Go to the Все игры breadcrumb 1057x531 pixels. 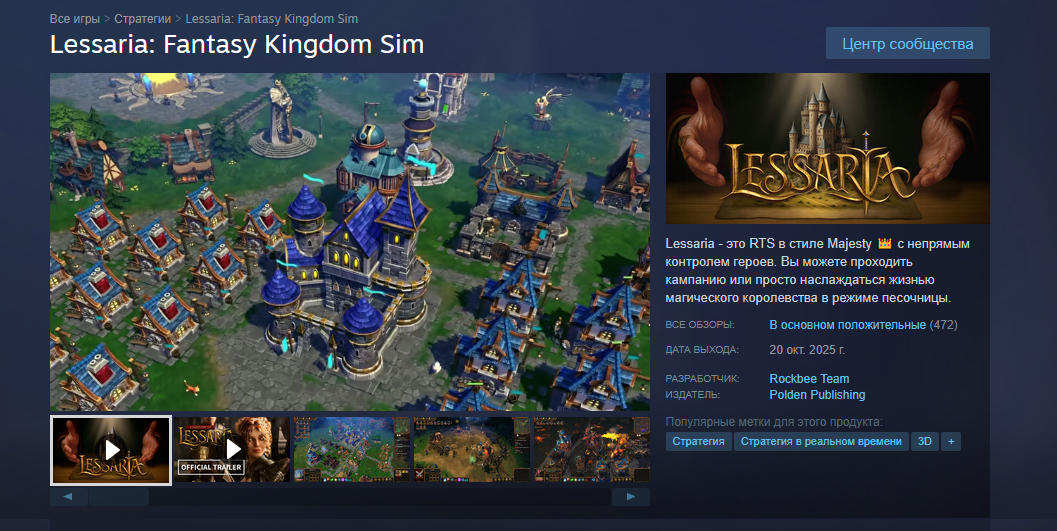tap(75, 19)
